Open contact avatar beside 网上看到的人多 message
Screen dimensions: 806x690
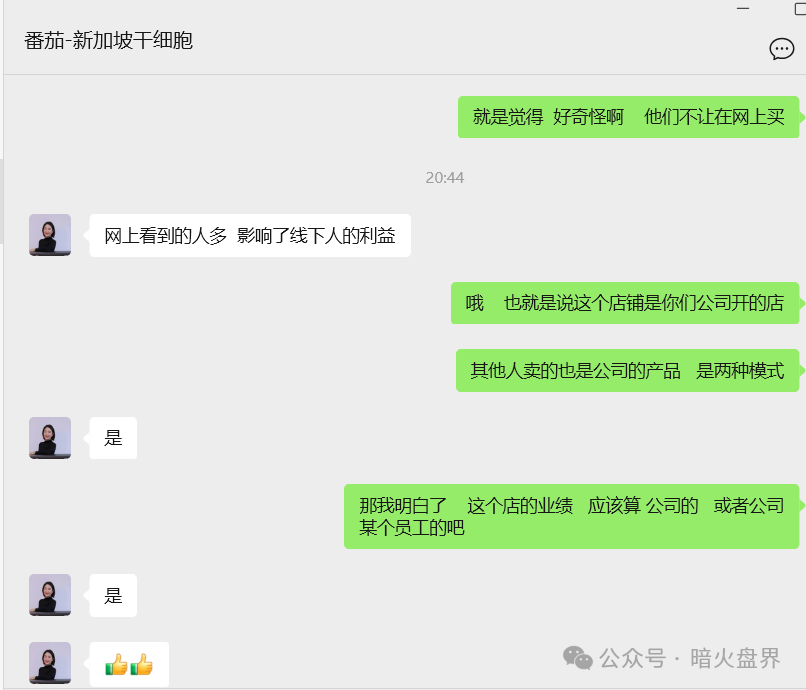coord(50,235)
